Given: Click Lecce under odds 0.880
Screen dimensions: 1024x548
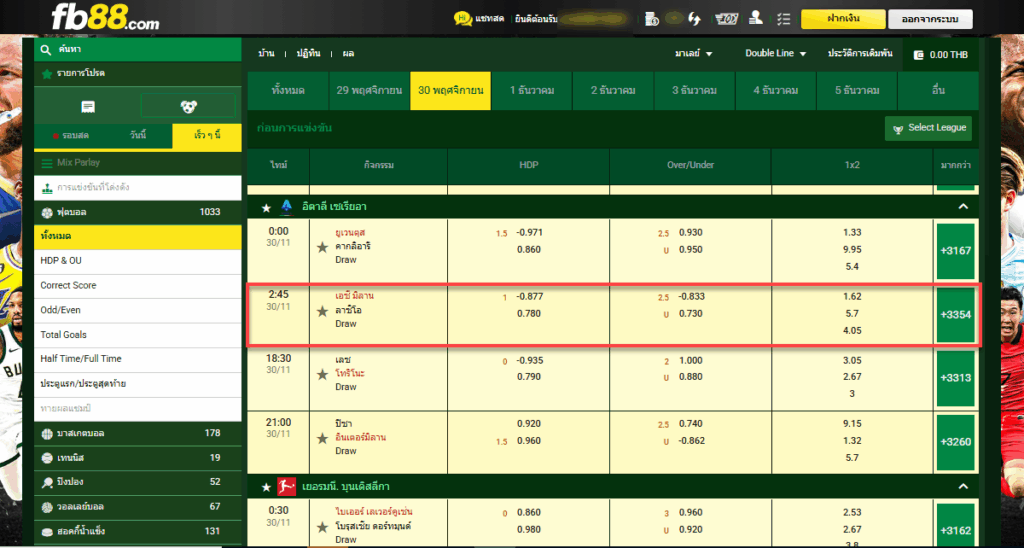Looking at the screenshot, I should point(690,377).
